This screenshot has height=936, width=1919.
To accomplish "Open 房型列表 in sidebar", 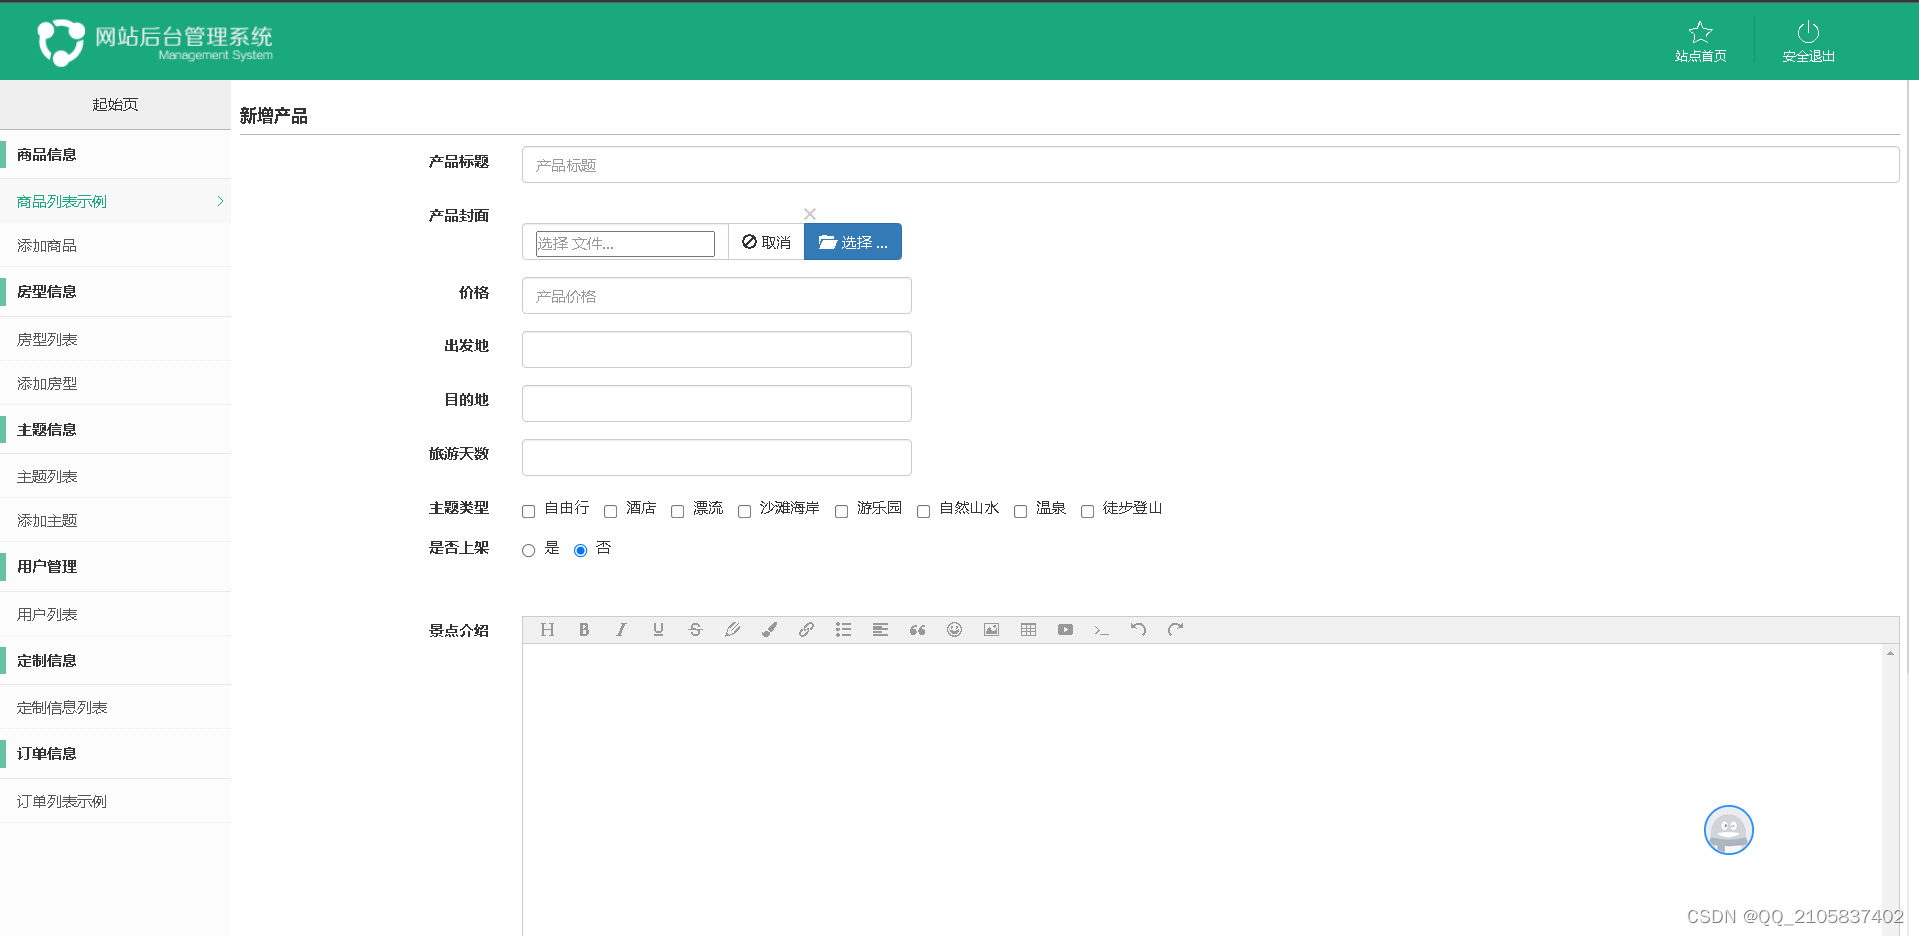I will (x=115, y=339).
